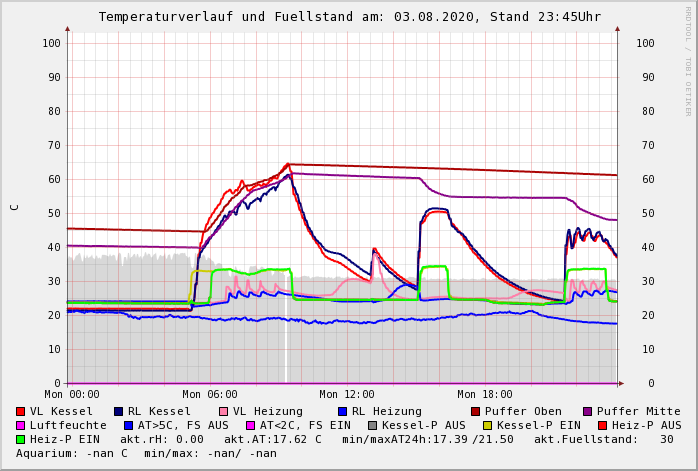The height and width of the screenshot is (471, 698).
Task: Click the Temperaturverlauf und Fuellstand chart title
Action: (x=349, y=17)
